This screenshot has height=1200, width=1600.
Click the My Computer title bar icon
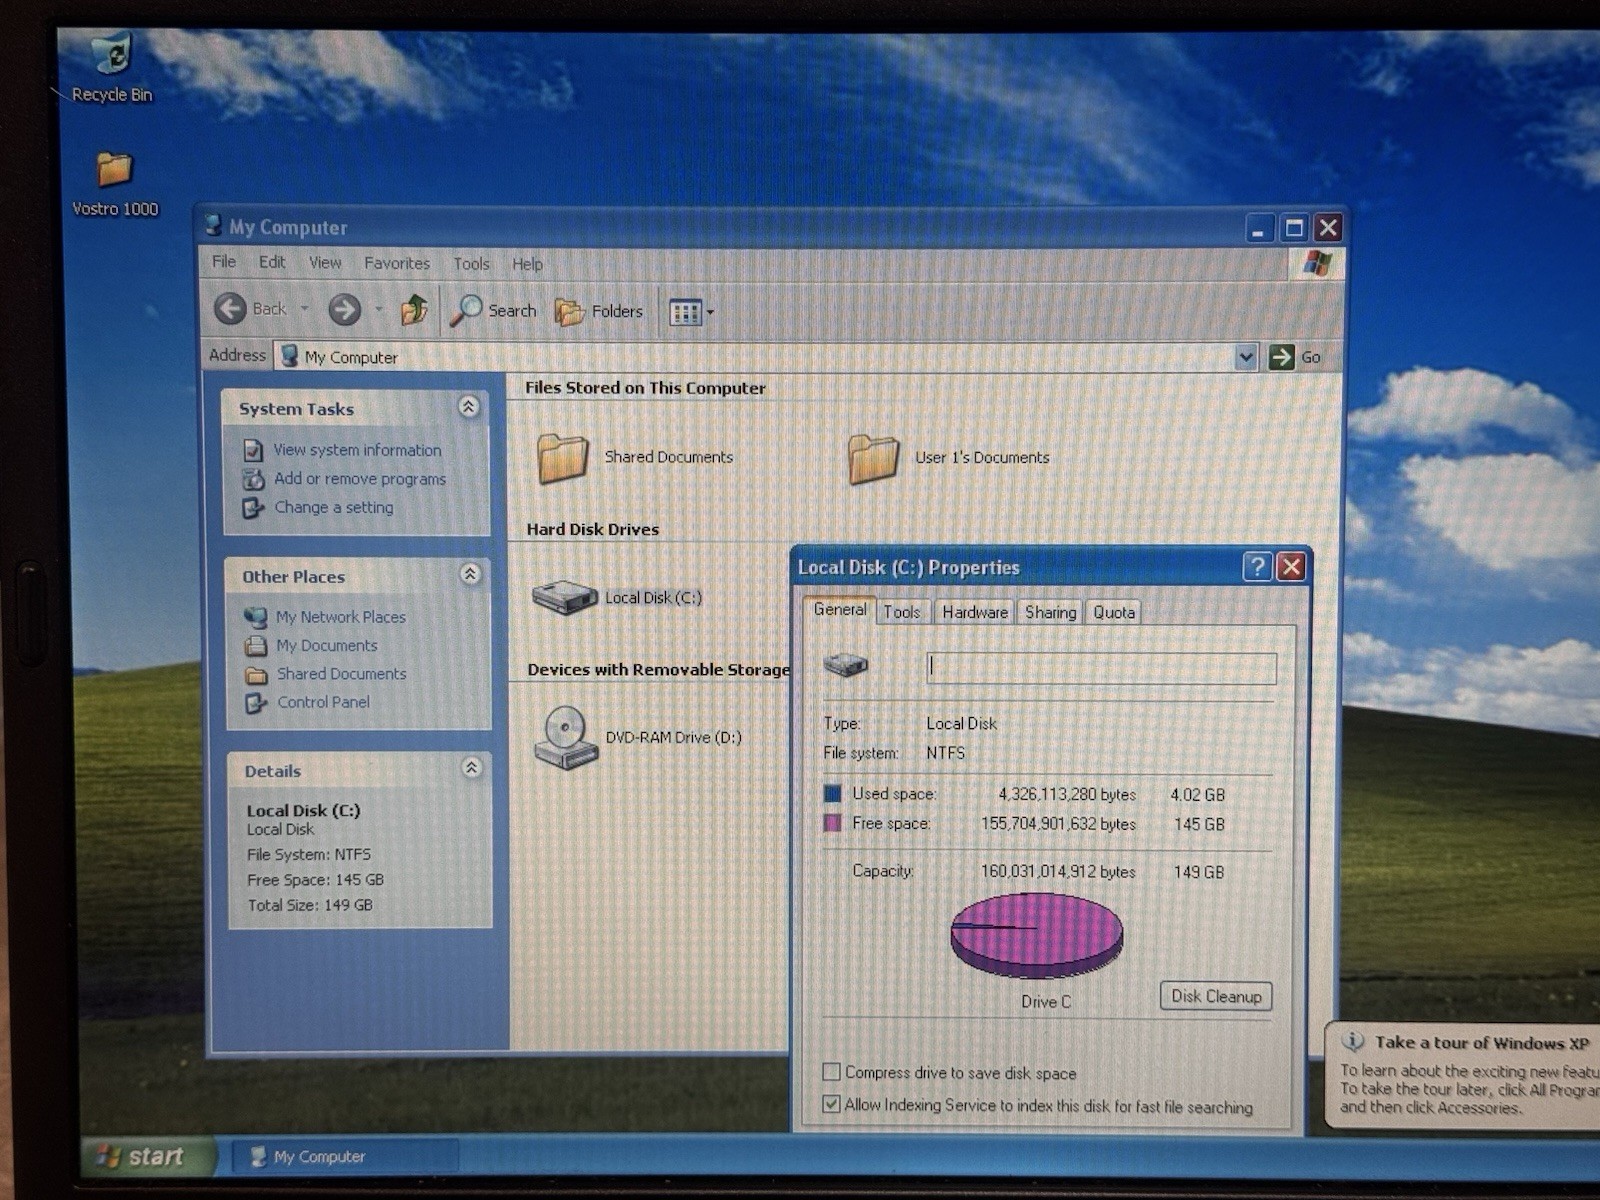coord(213,226)
